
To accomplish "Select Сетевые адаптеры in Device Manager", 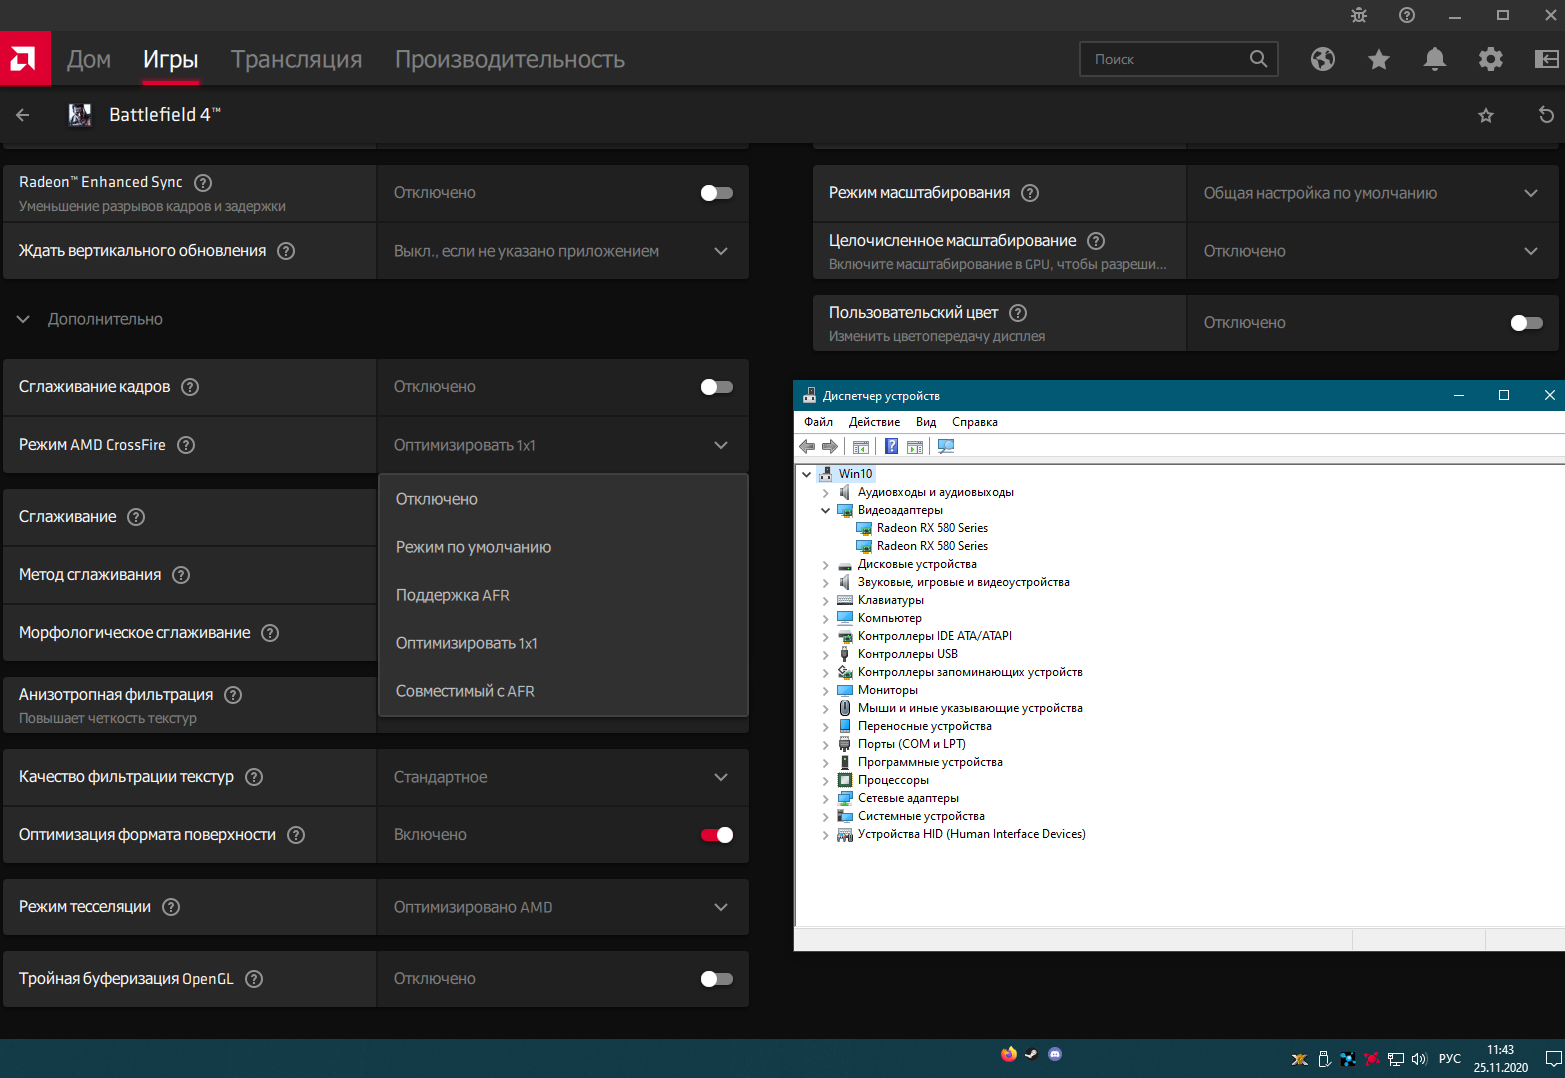I will pos(908,798).
